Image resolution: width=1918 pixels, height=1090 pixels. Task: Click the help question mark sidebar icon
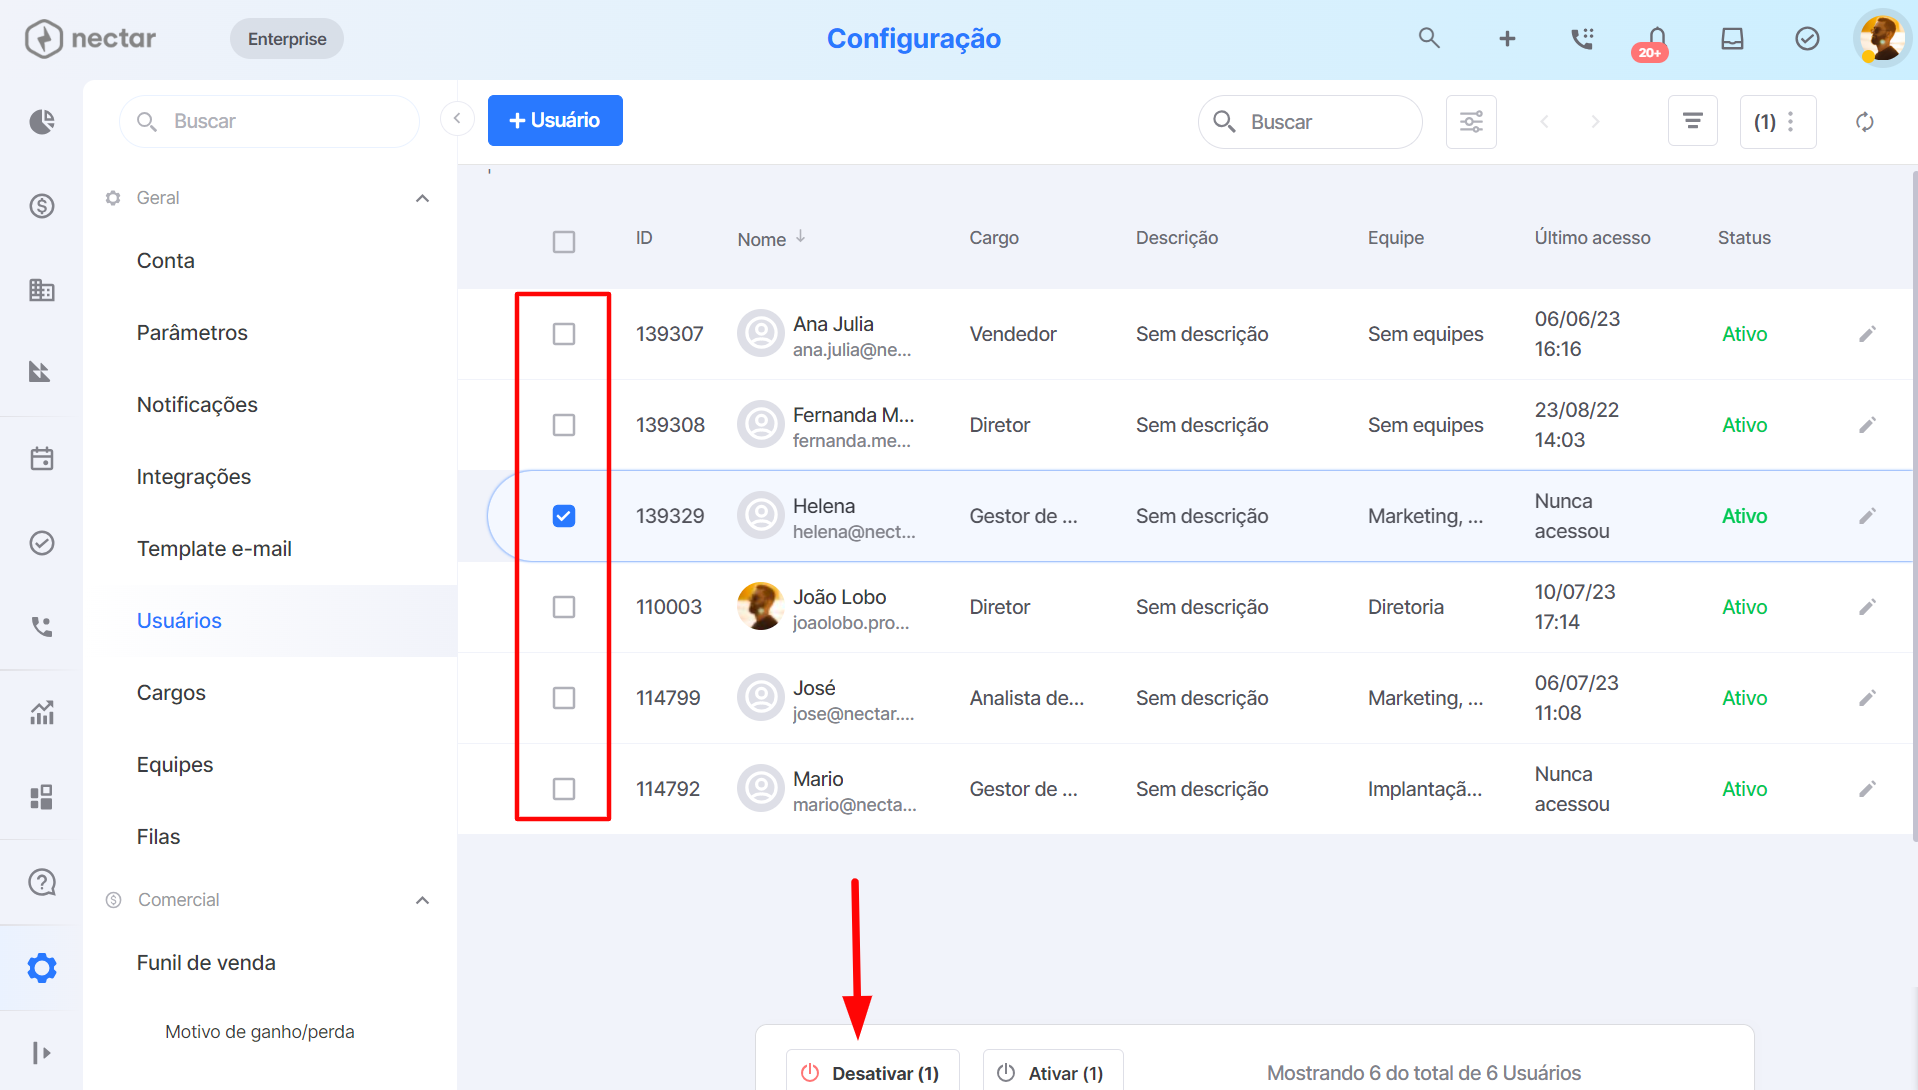pyautogui.click(x=42, y=882)
